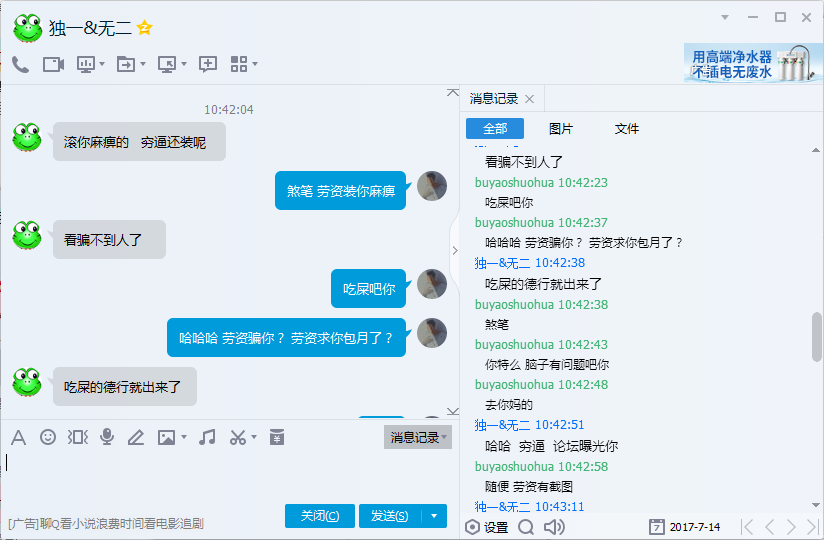
Task: Click frog avatar beside 看骗不到人了 message
Action: coord(27,235)
